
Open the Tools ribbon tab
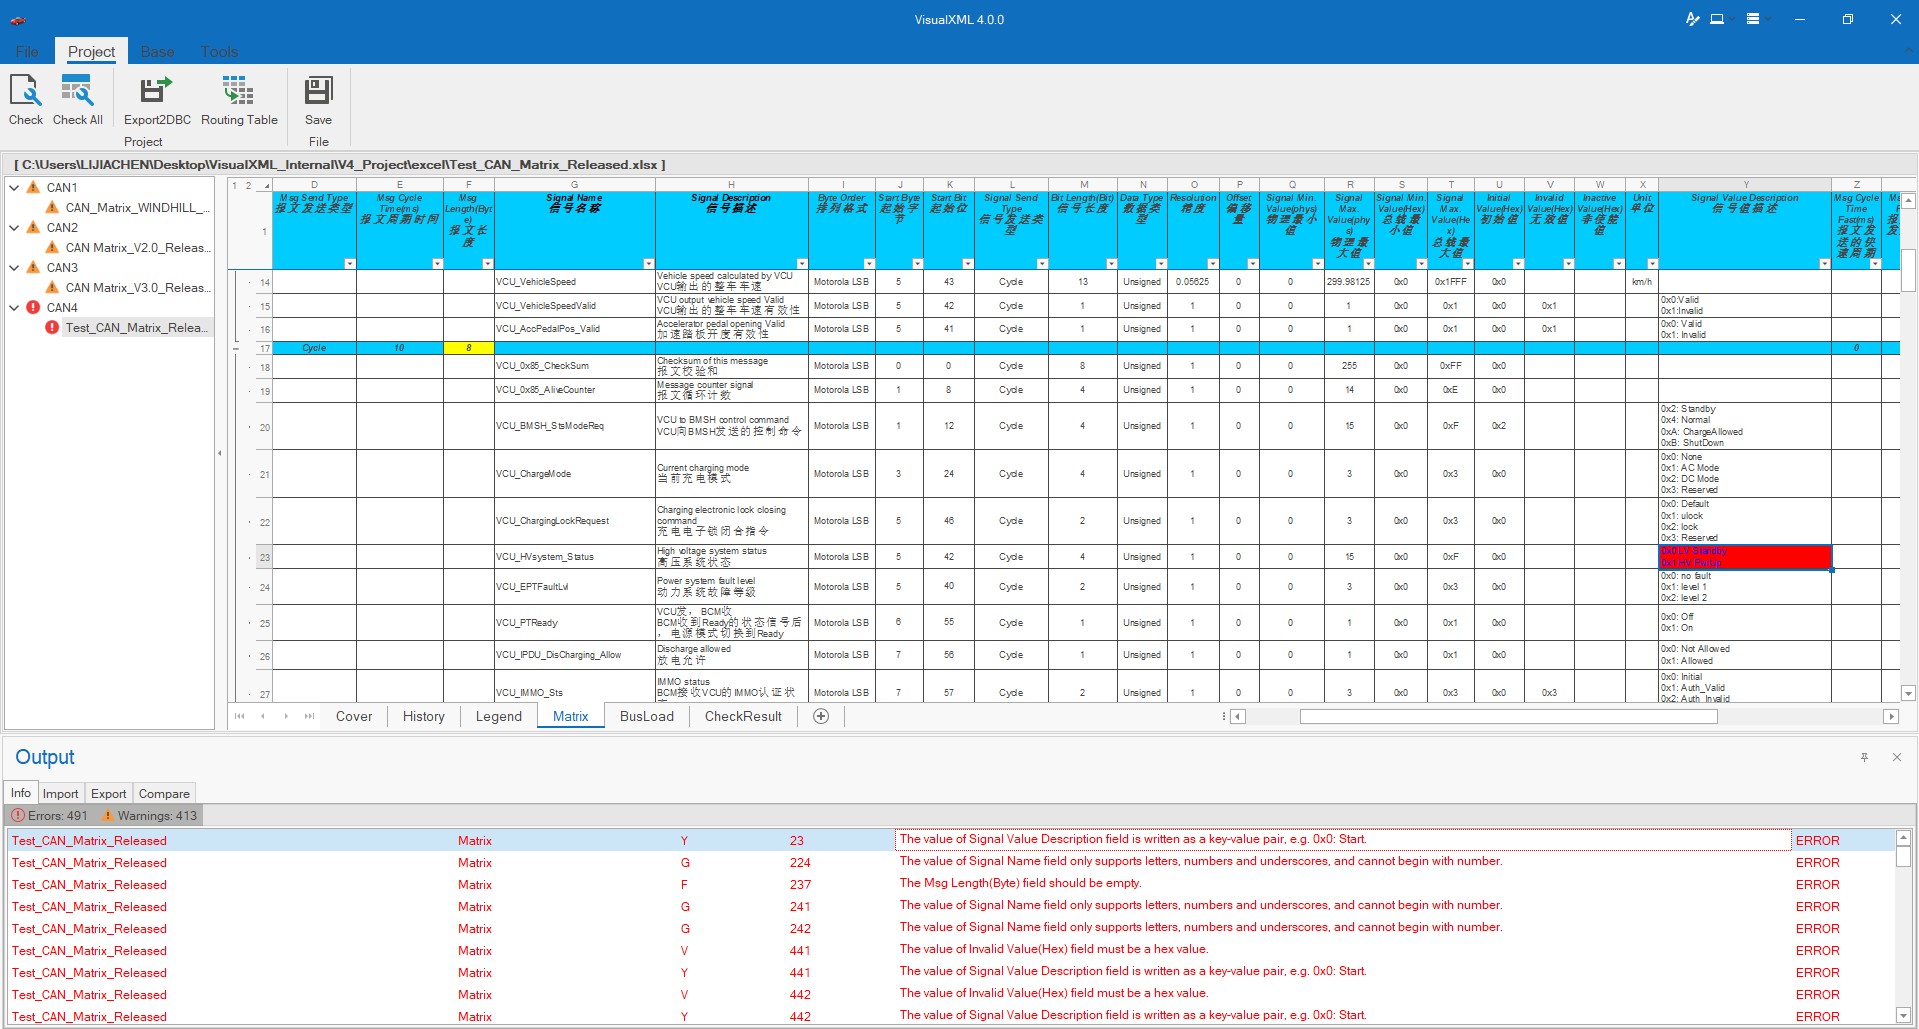click(x=219, y=52)
